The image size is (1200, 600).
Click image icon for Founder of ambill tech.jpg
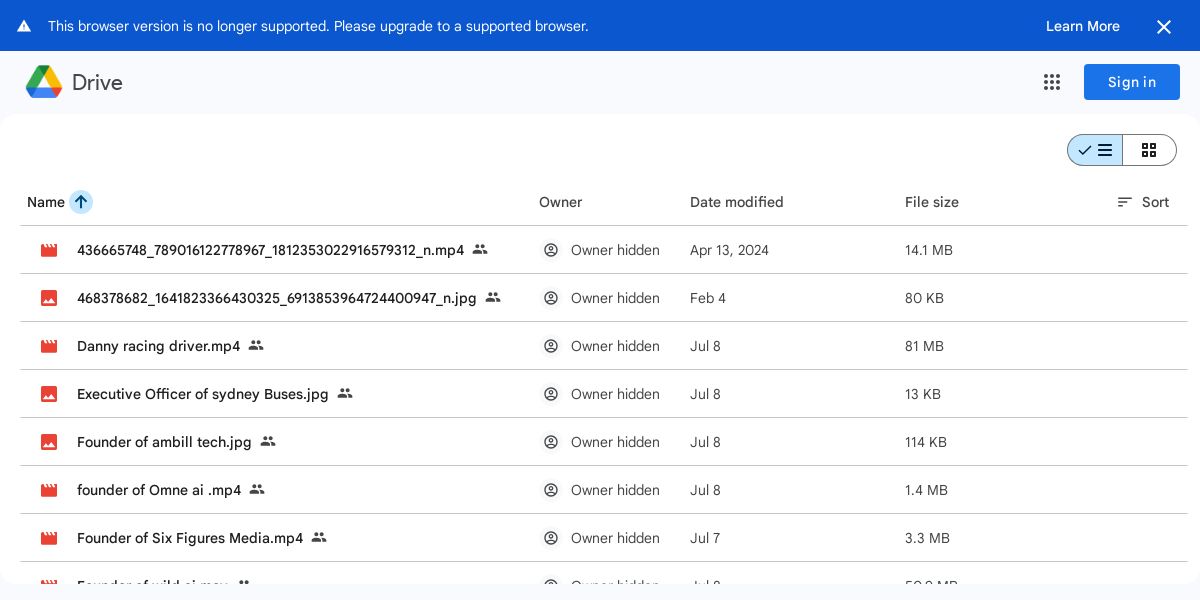point(49,442)
